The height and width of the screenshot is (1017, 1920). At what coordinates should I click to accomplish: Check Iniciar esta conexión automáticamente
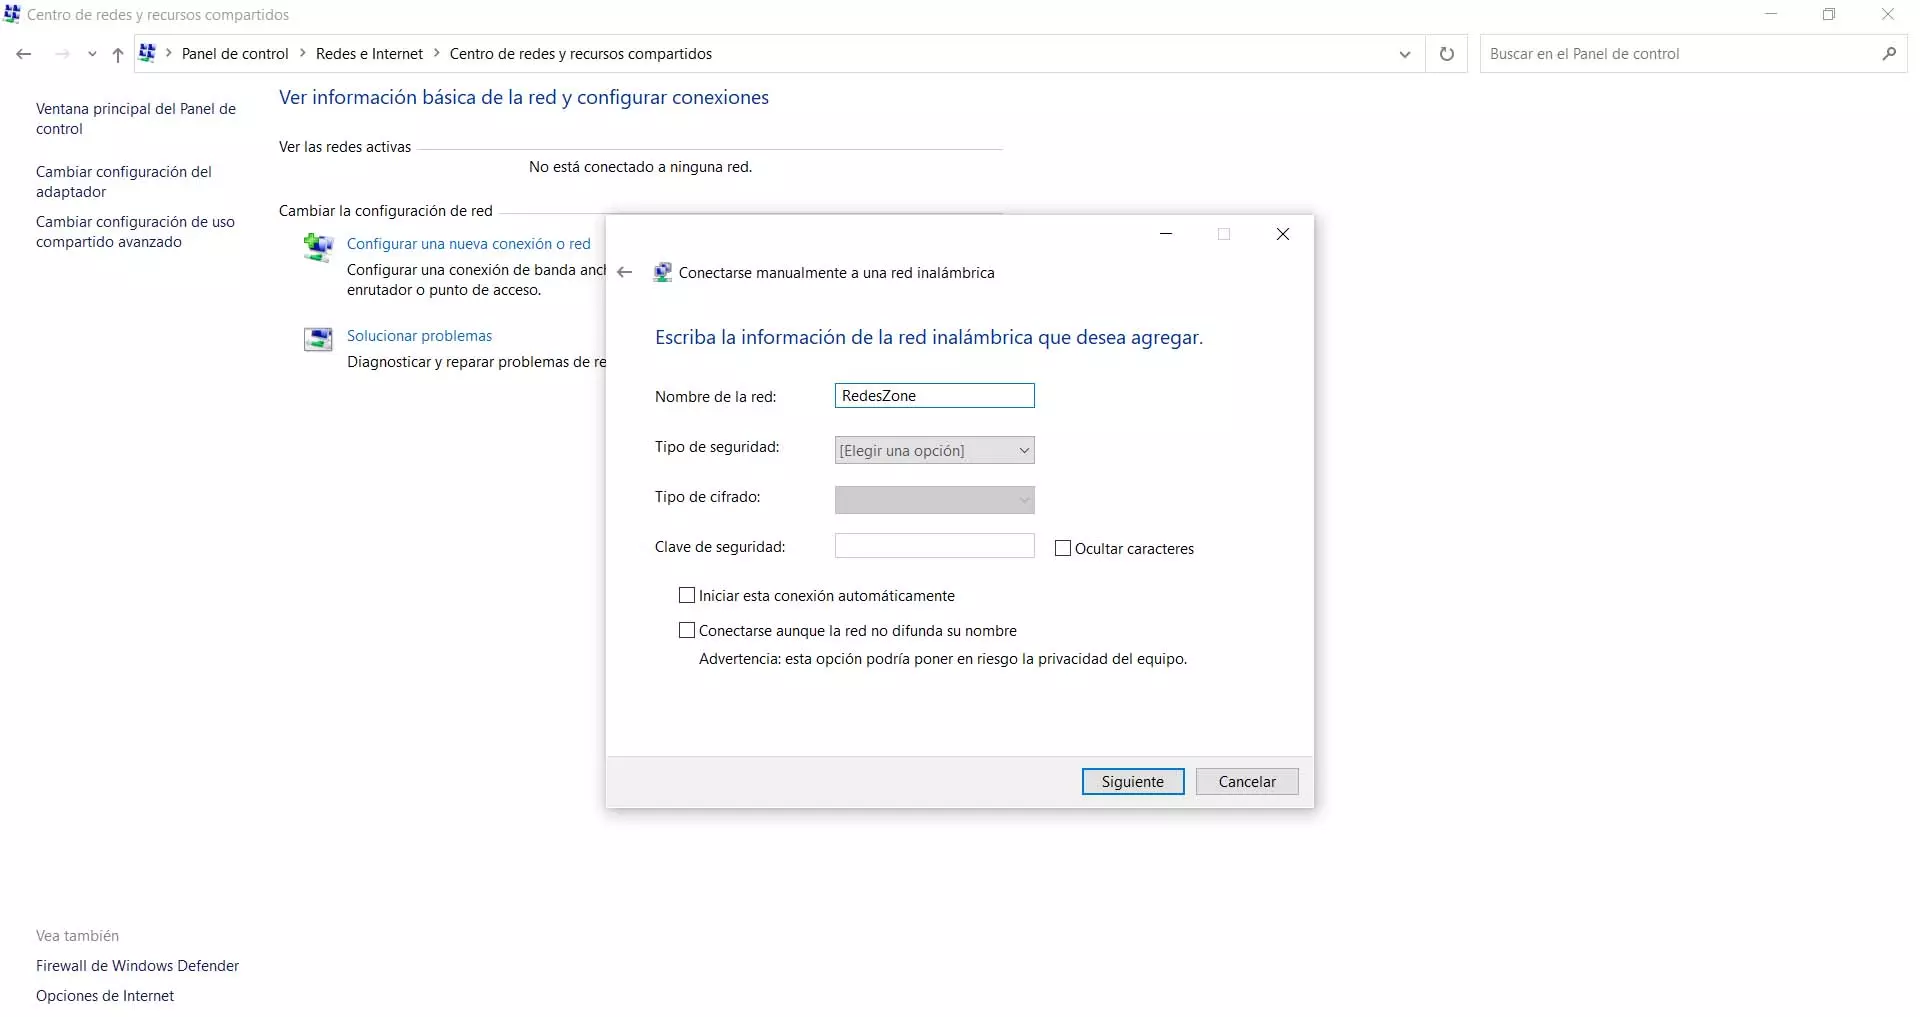687,595
